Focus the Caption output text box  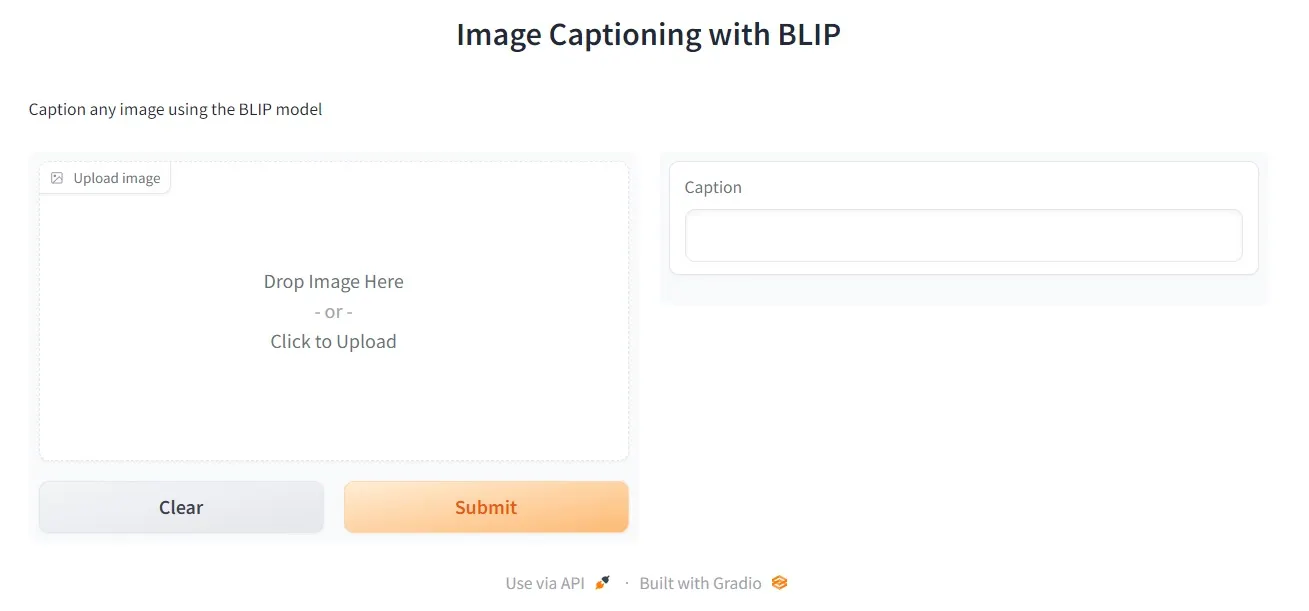(964, 236)
